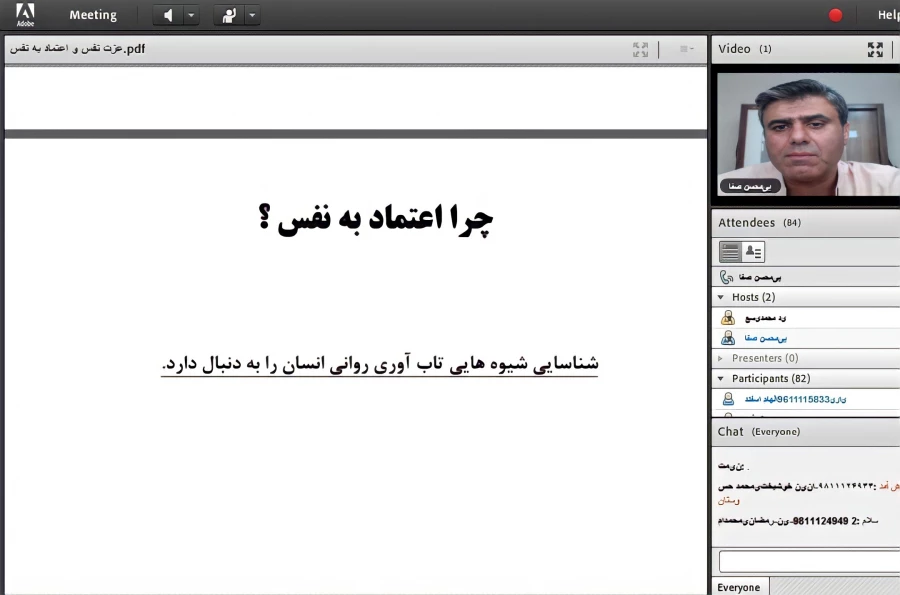Viewport: 900px width, 595px height.
Task: Toggle attendee status icon beside first participant
Action: point(727,398)
